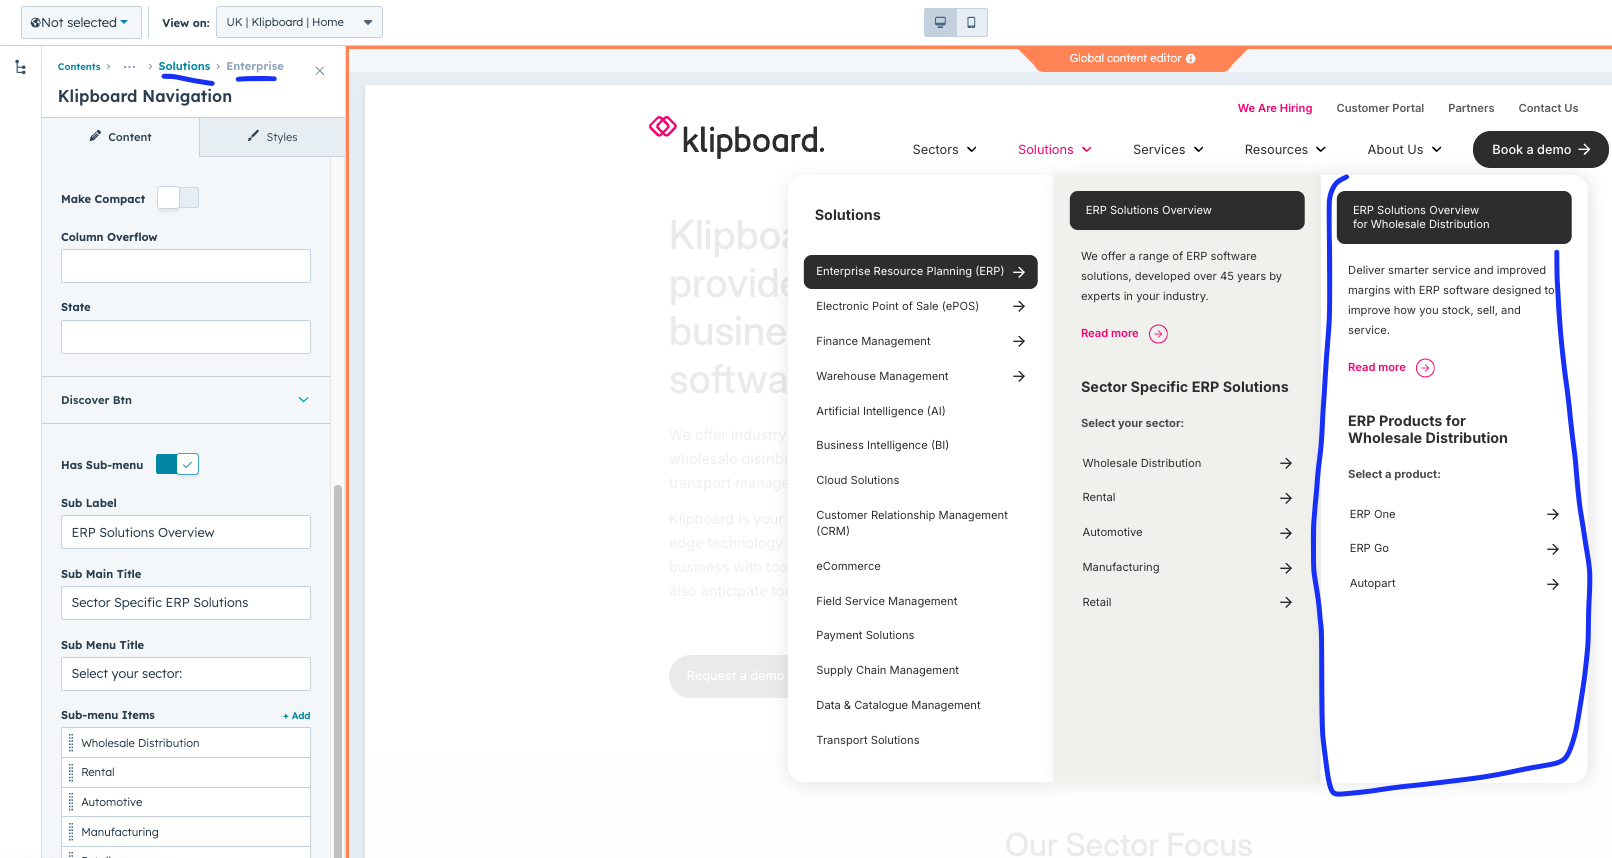
Task: Expand the Resources nav menu
Action: click(1285, 150)
